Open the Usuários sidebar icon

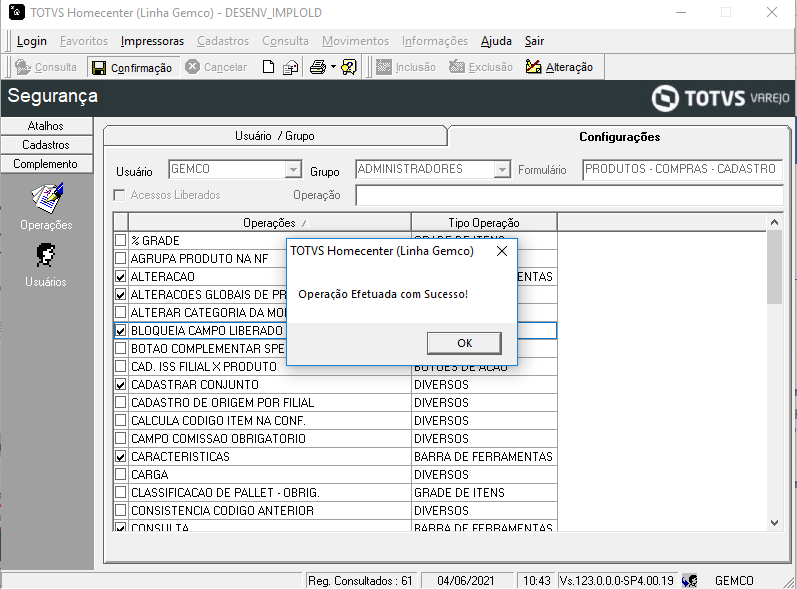point(46,255)
